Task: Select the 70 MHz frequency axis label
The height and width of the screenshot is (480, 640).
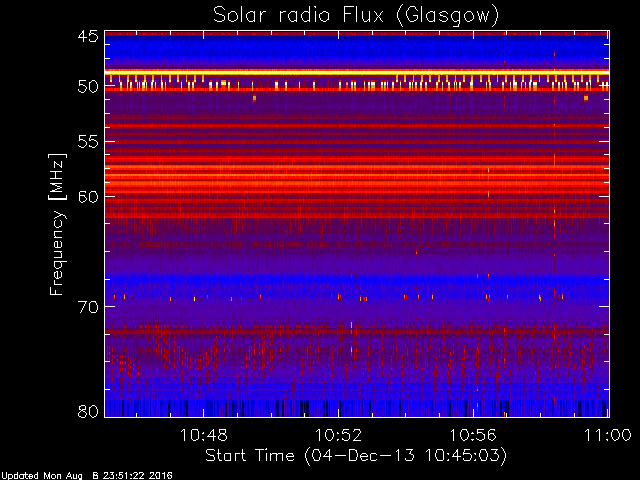Action: pos(88,307)
